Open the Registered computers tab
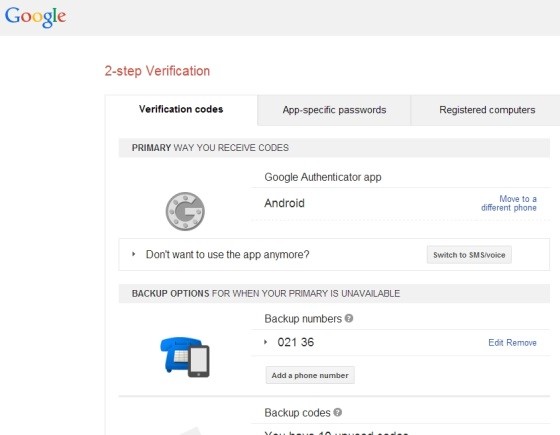The width and height of the screenshot is (560, 435). [x=487, y=110]
